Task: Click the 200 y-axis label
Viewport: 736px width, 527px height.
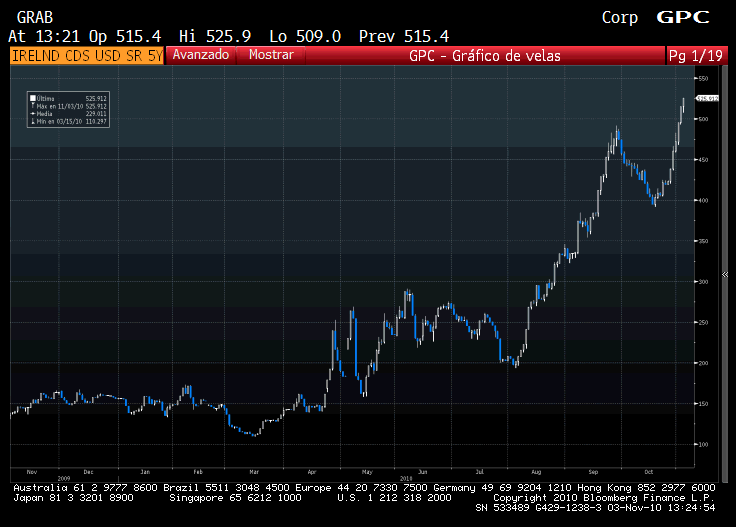Action: pyautogui.click(x=703, y=363)
